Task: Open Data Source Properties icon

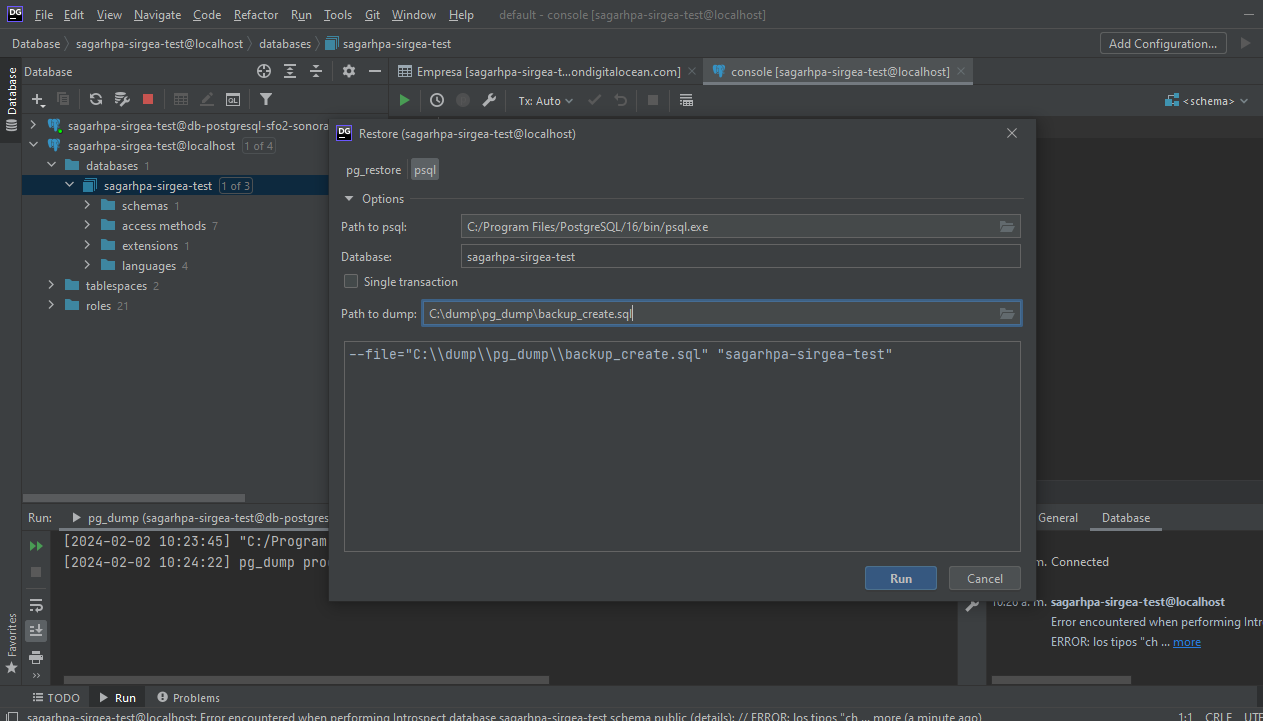Action: 122,99
